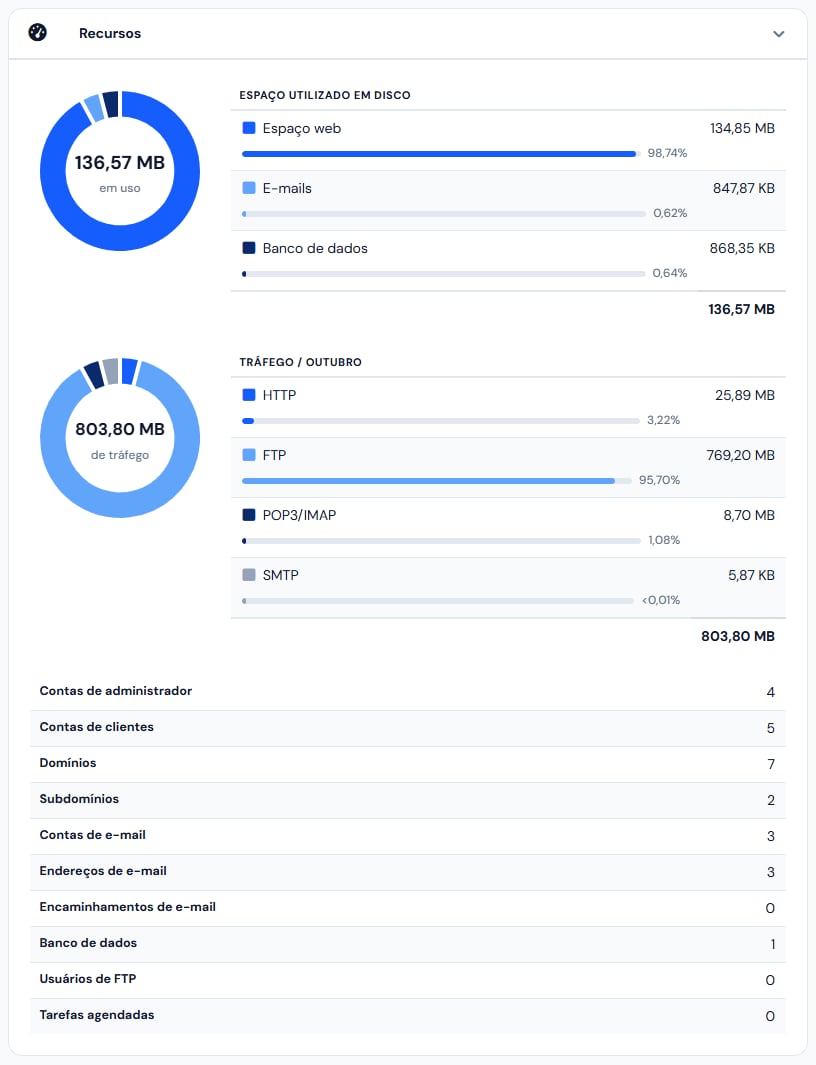Select the Subdomínios row label
816x1065 pixels.
(x=79, y=799)
